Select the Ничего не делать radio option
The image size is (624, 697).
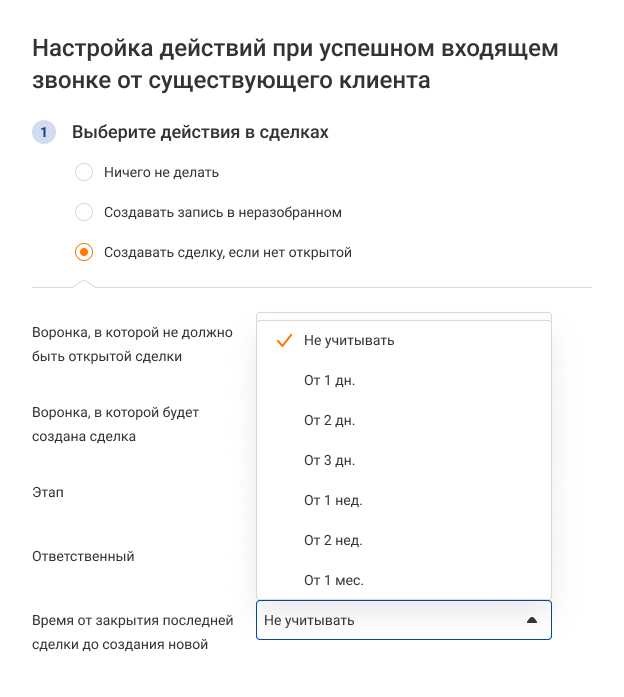[84, 172]
